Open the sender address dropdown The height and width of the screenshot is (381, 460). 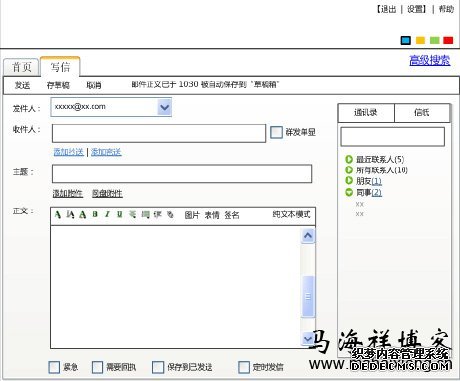pos(164,107)
